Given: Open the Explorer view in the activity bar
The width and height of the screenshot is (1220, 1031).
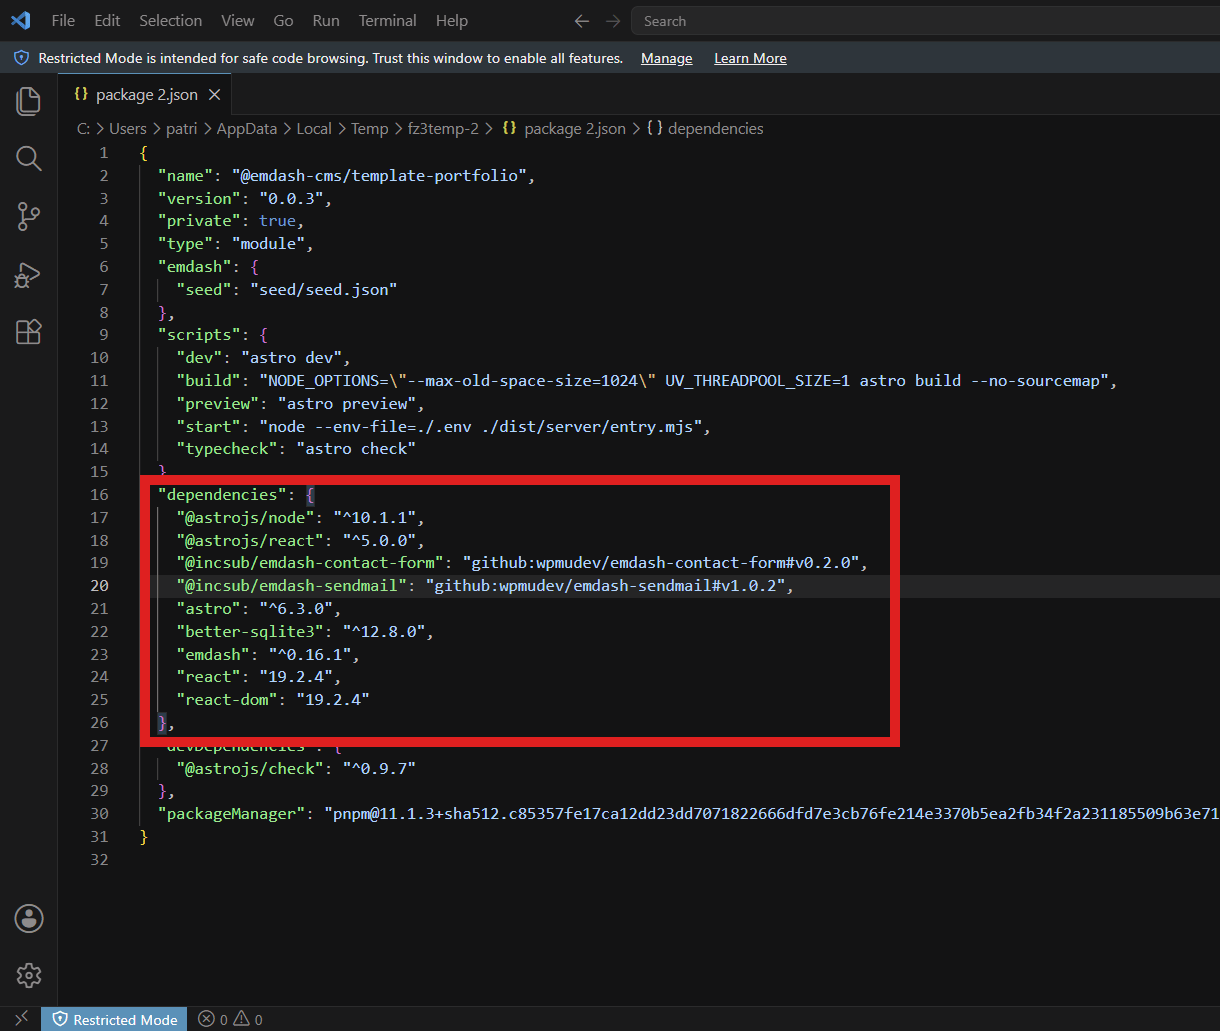Looking at the screenshot, I should (x=29, y=101).
